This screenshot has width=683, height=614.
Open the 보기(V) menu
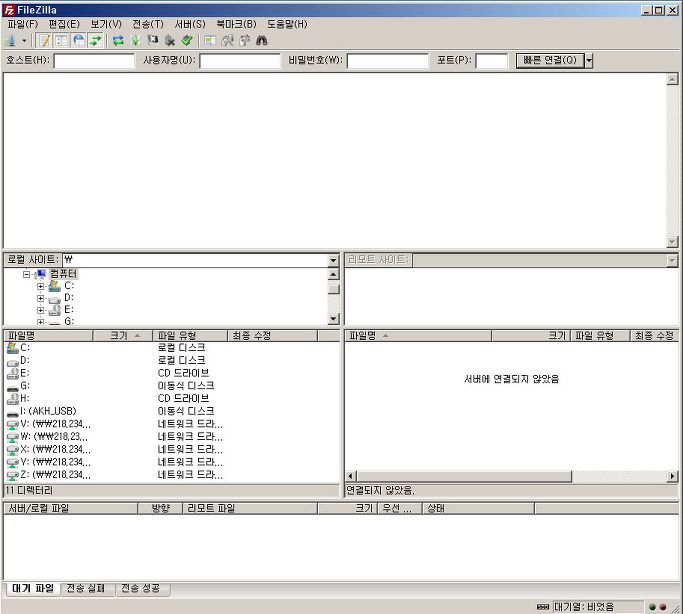tap(106, 24)
